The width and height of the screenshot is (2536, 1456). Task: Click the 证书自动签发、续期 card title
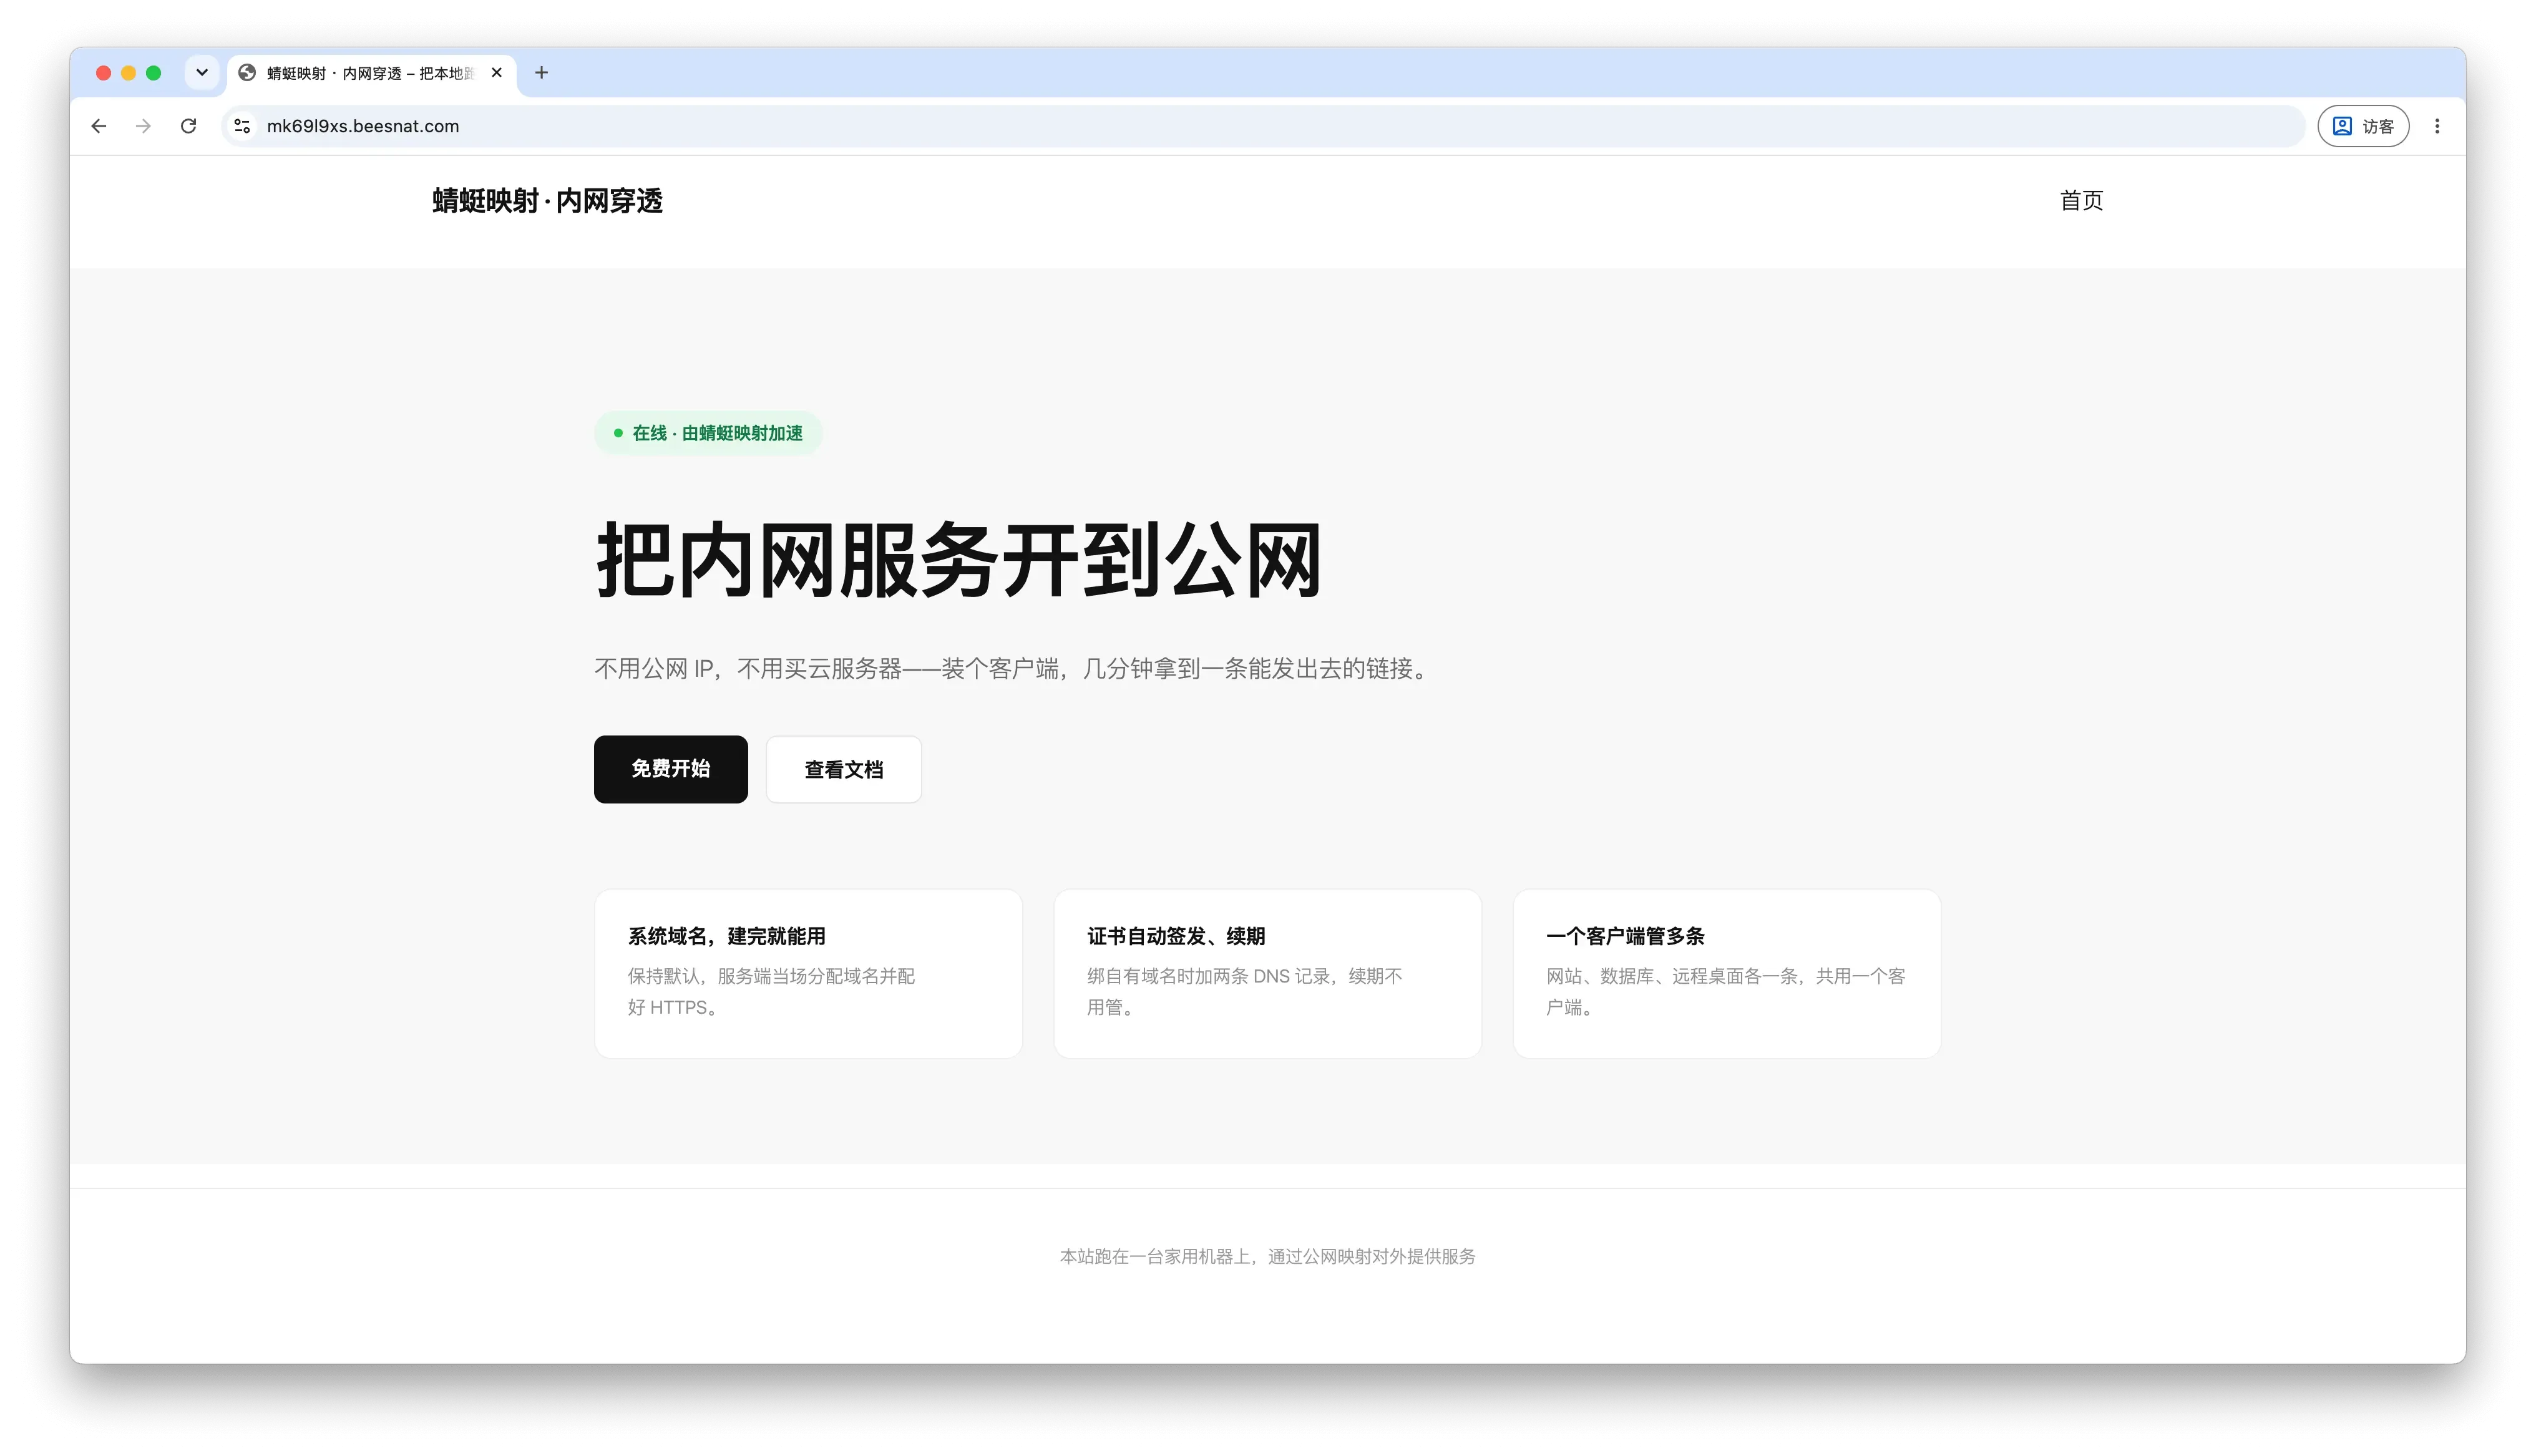pos(1176,936)
